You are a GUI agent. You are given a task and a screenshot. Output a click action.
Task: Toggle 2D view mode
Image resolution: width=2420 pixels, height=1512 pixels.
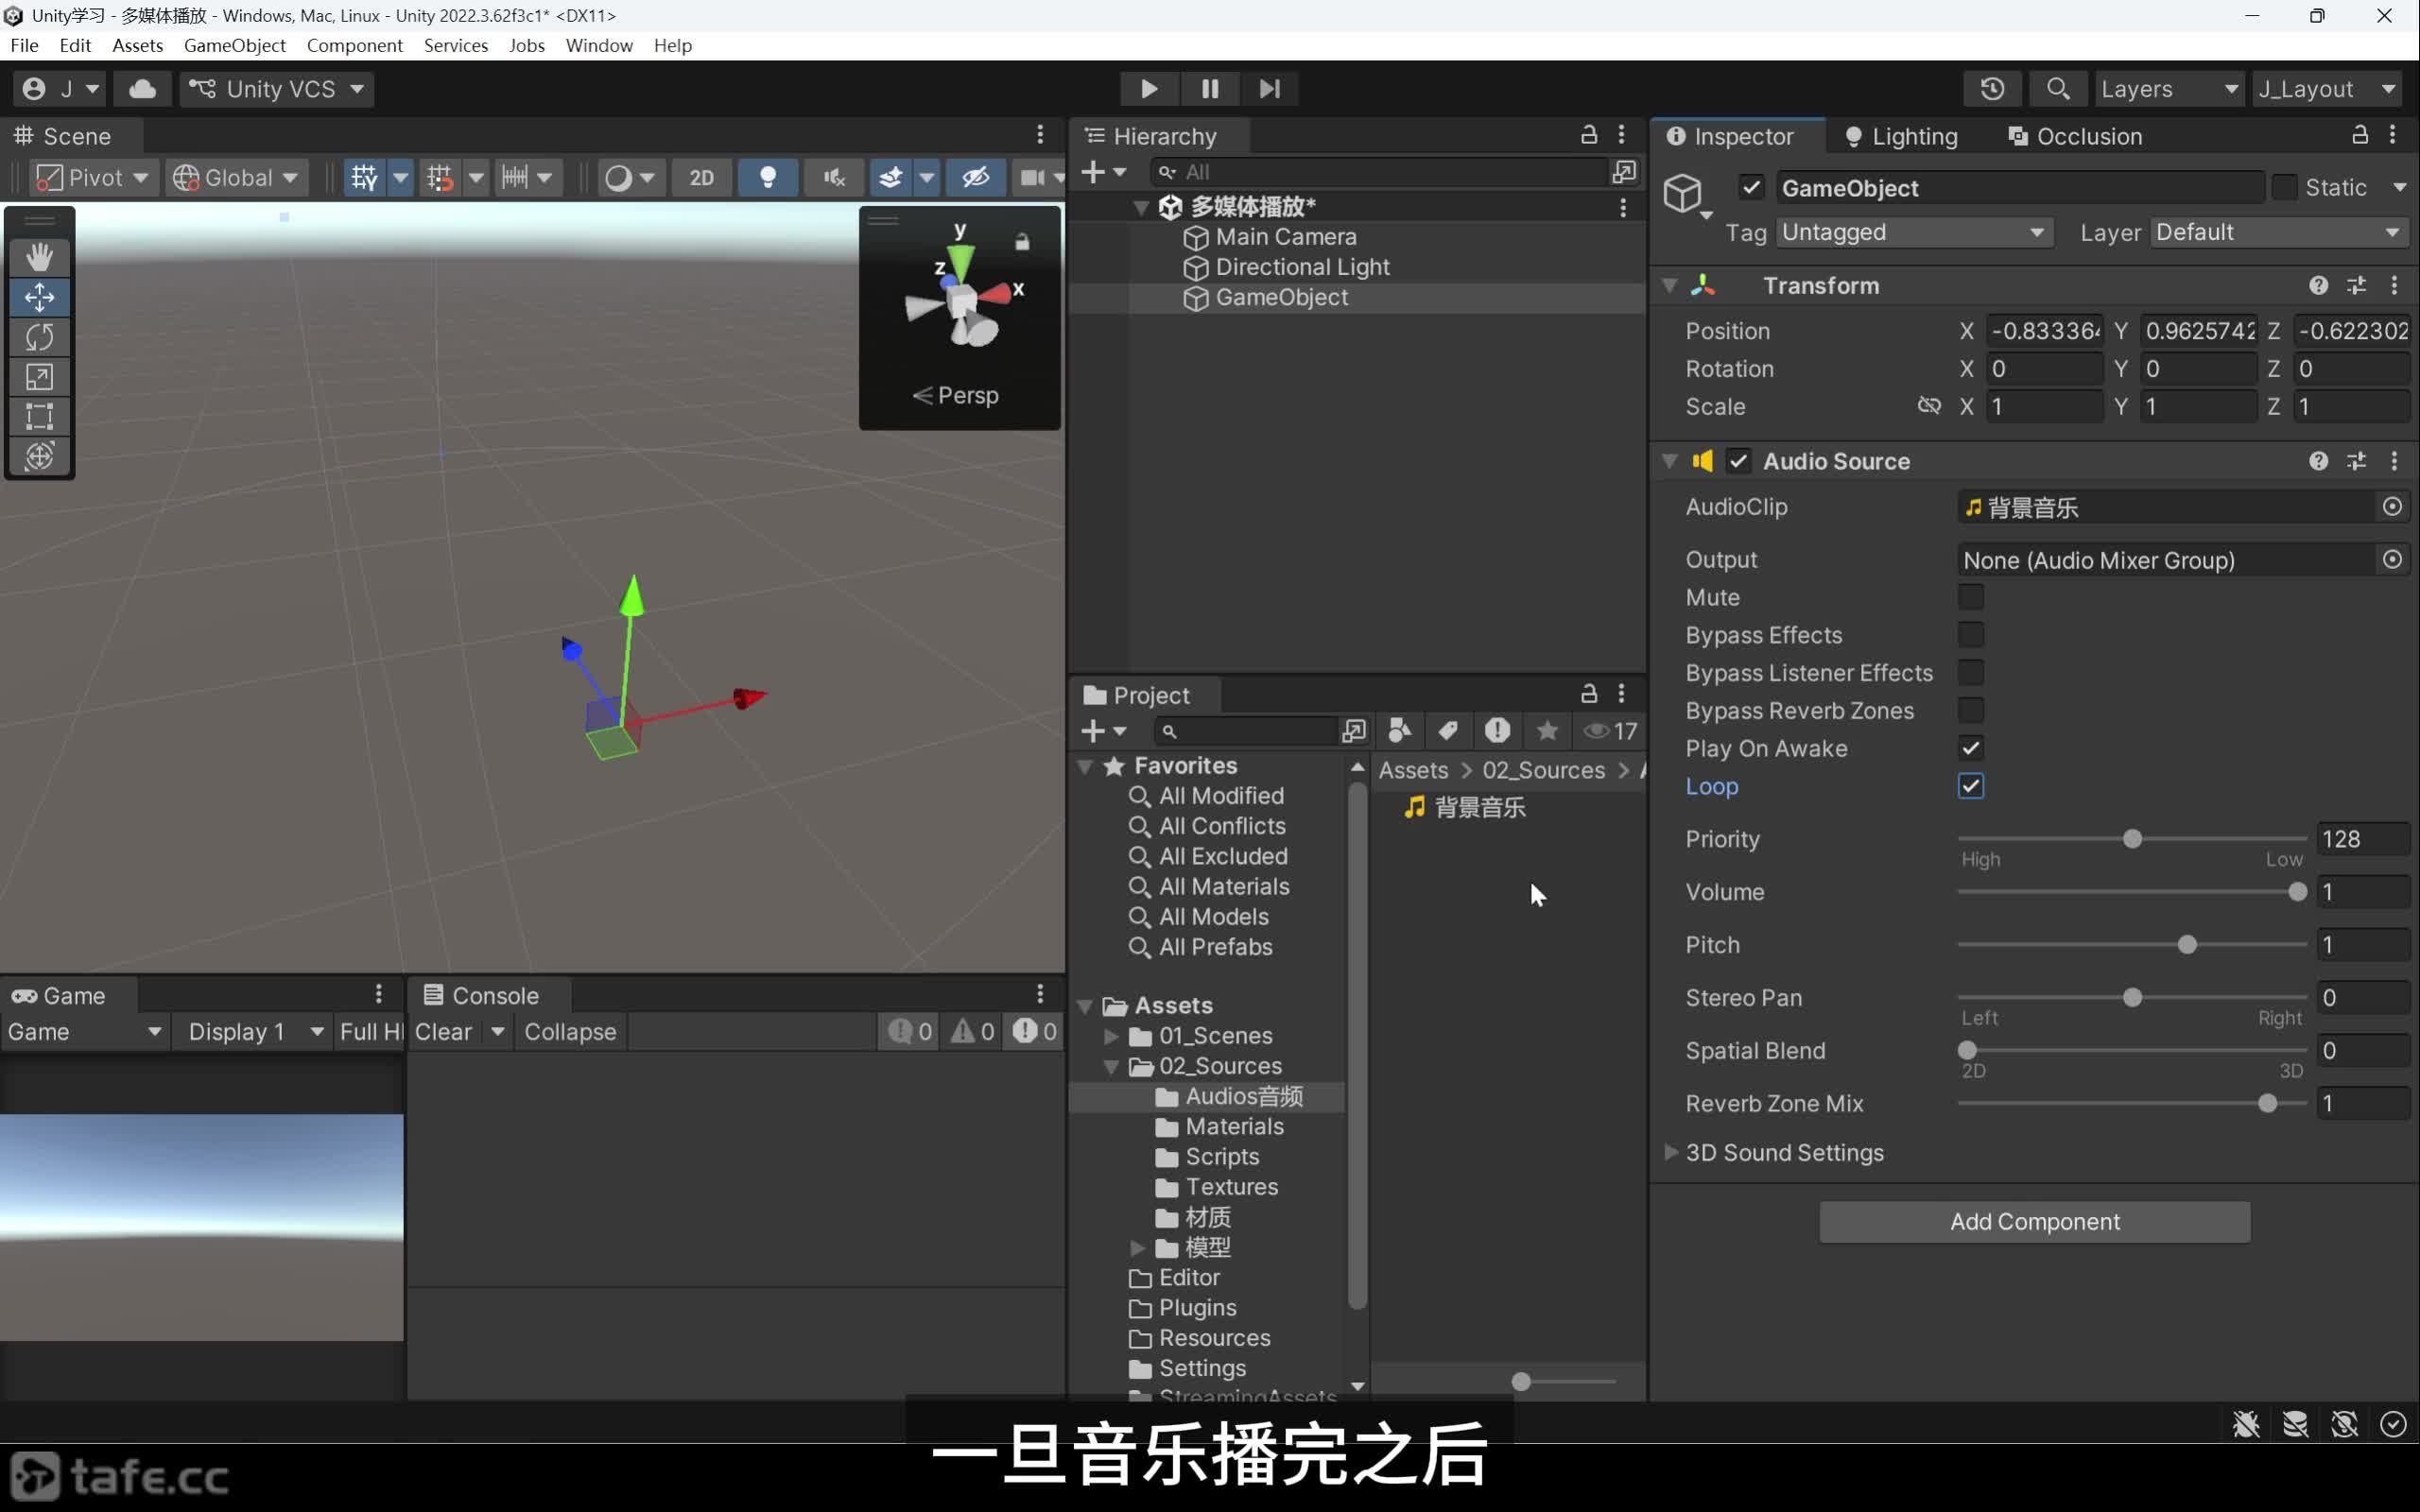click(701, 178)
